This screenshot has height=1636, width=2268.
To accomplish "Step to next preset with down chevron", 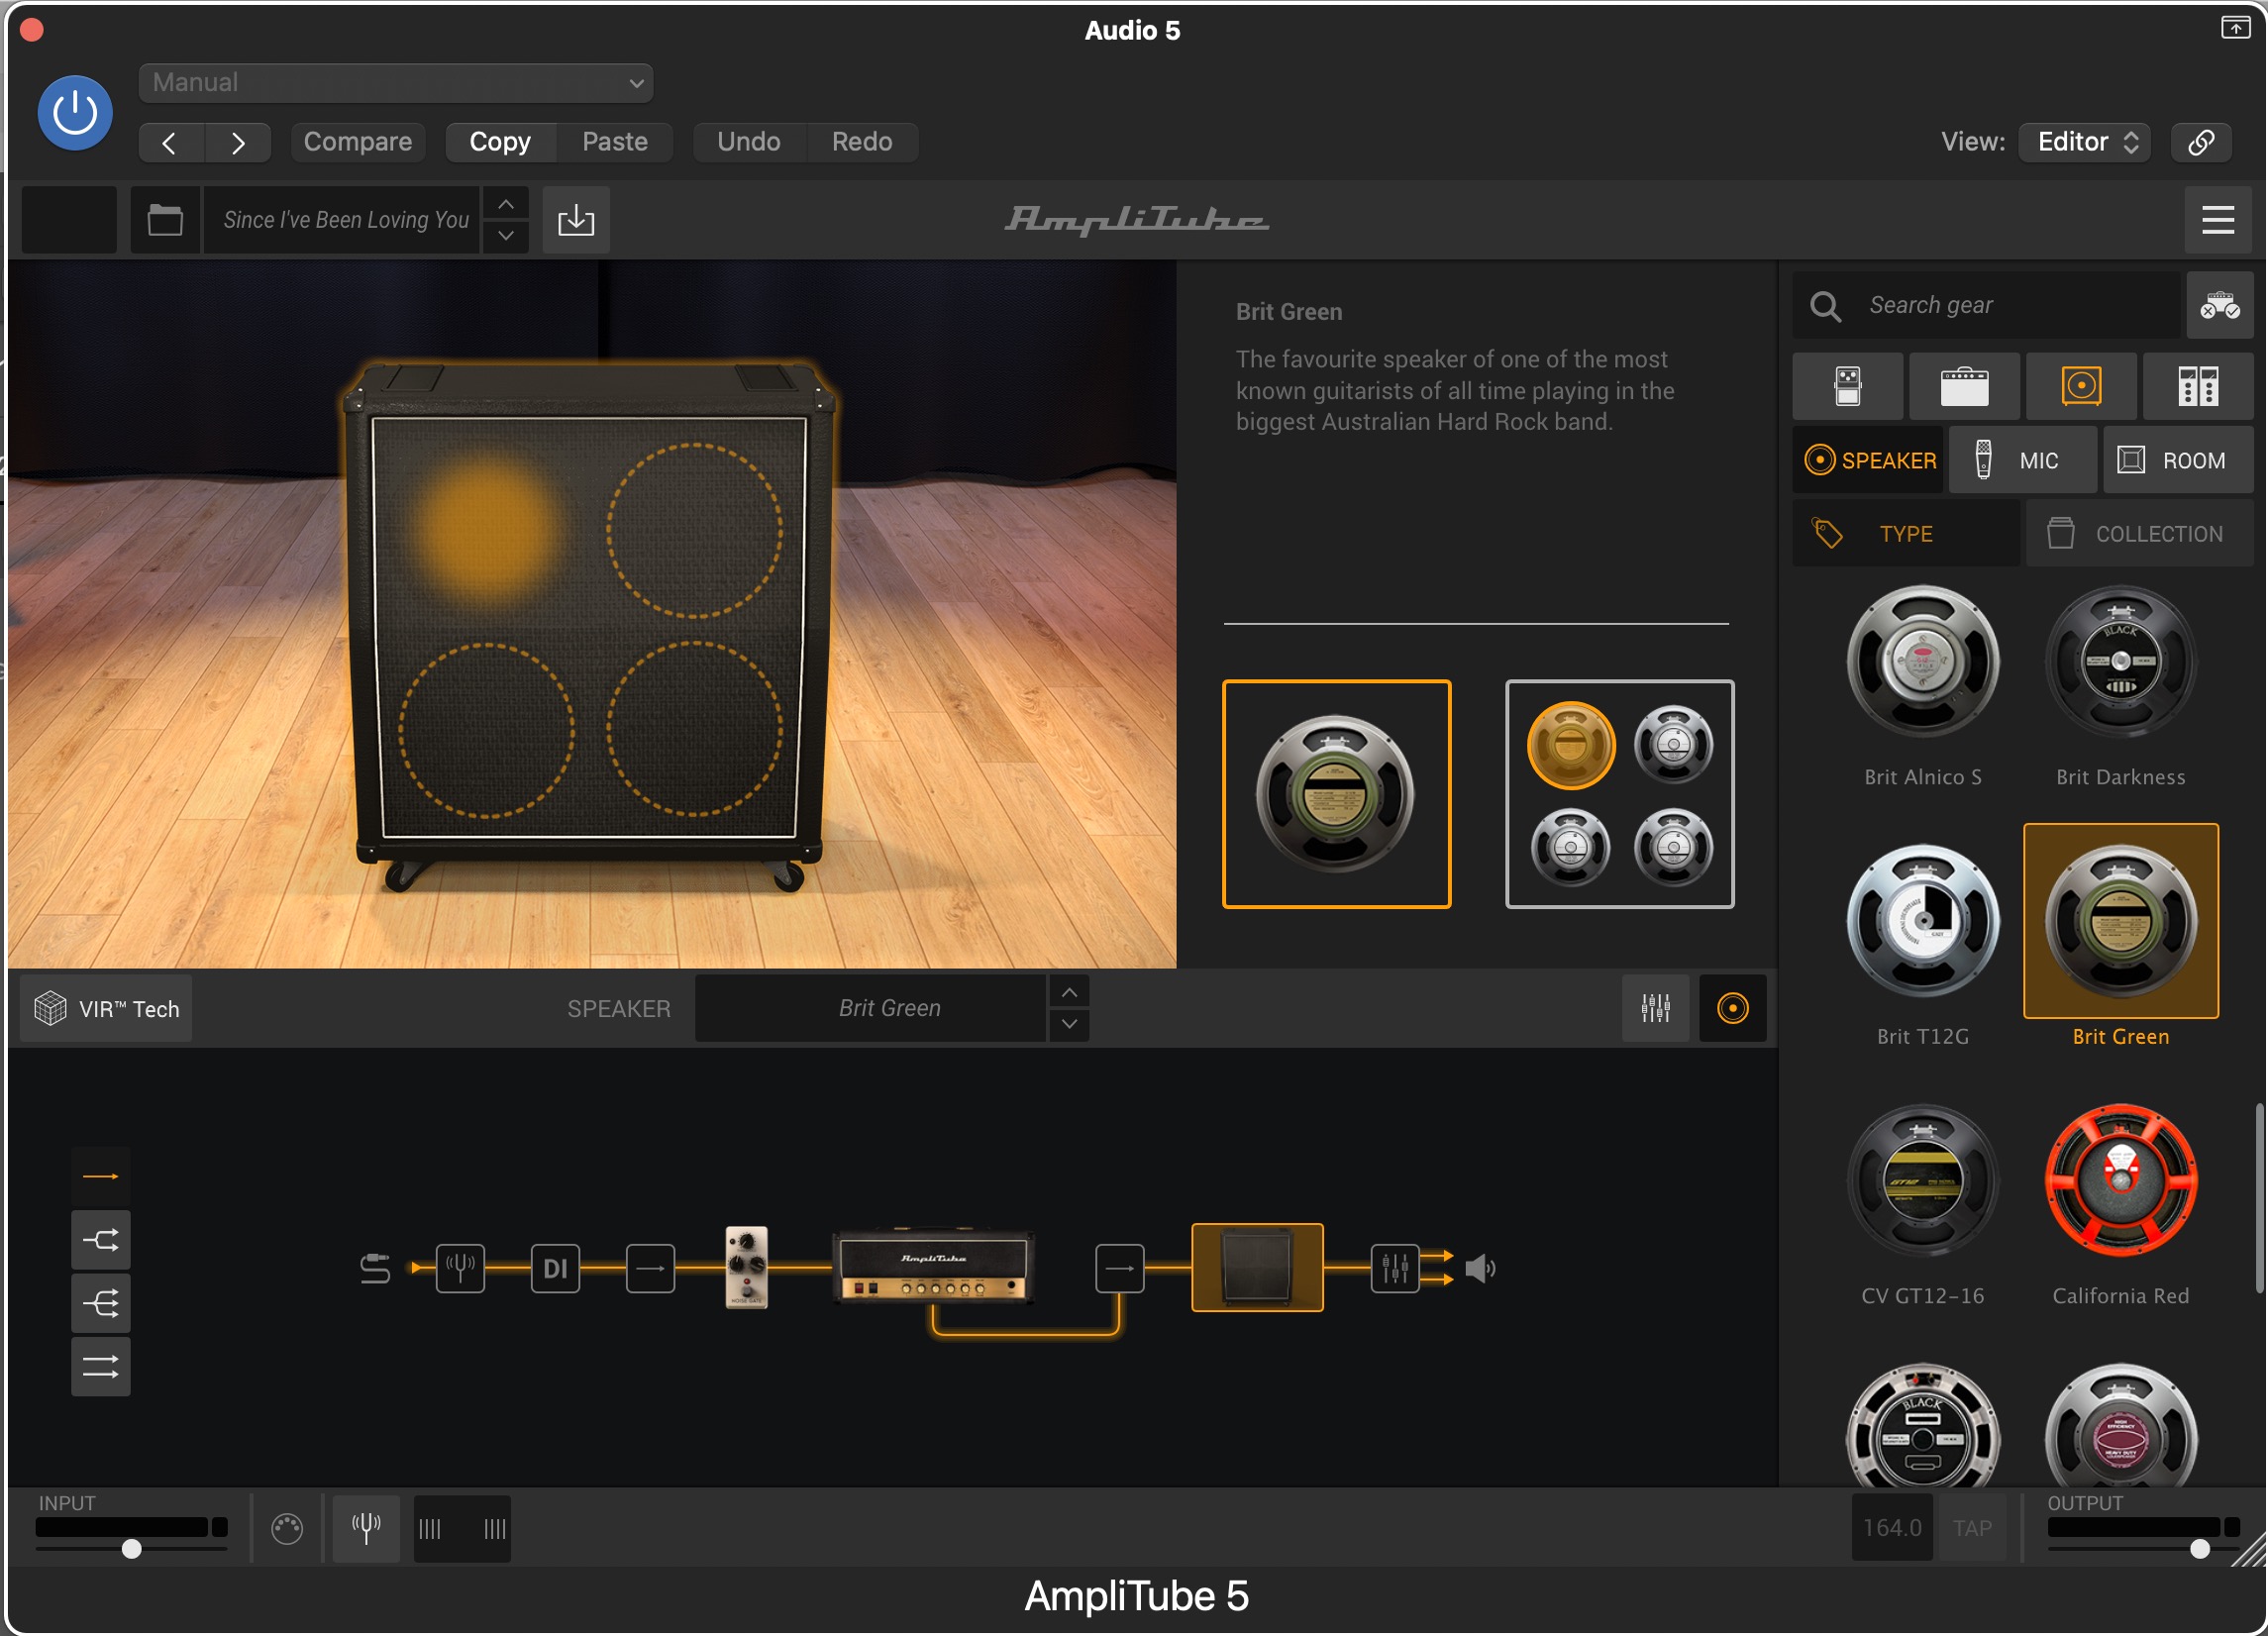I will pos(506,236).
